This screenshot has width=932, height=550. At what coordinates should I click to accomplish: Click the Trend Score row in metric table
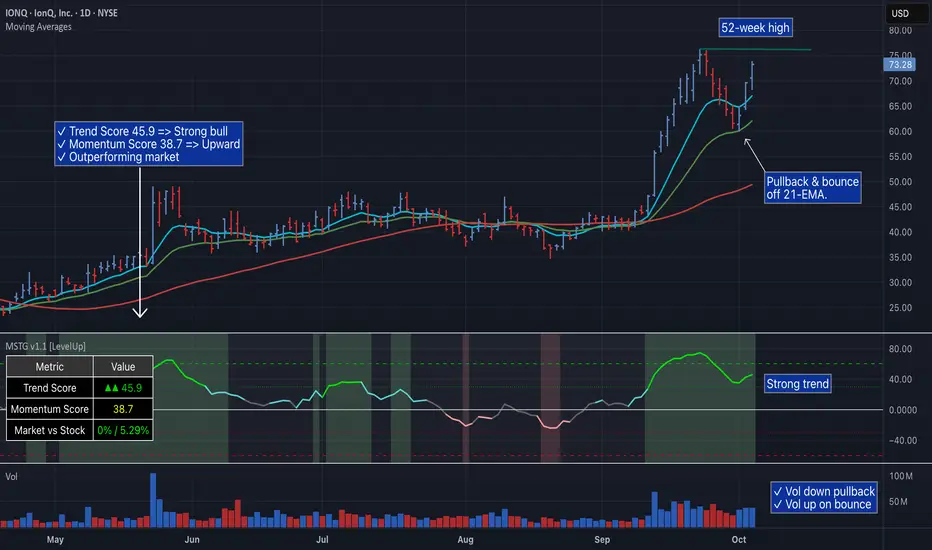tap(80, 388)
